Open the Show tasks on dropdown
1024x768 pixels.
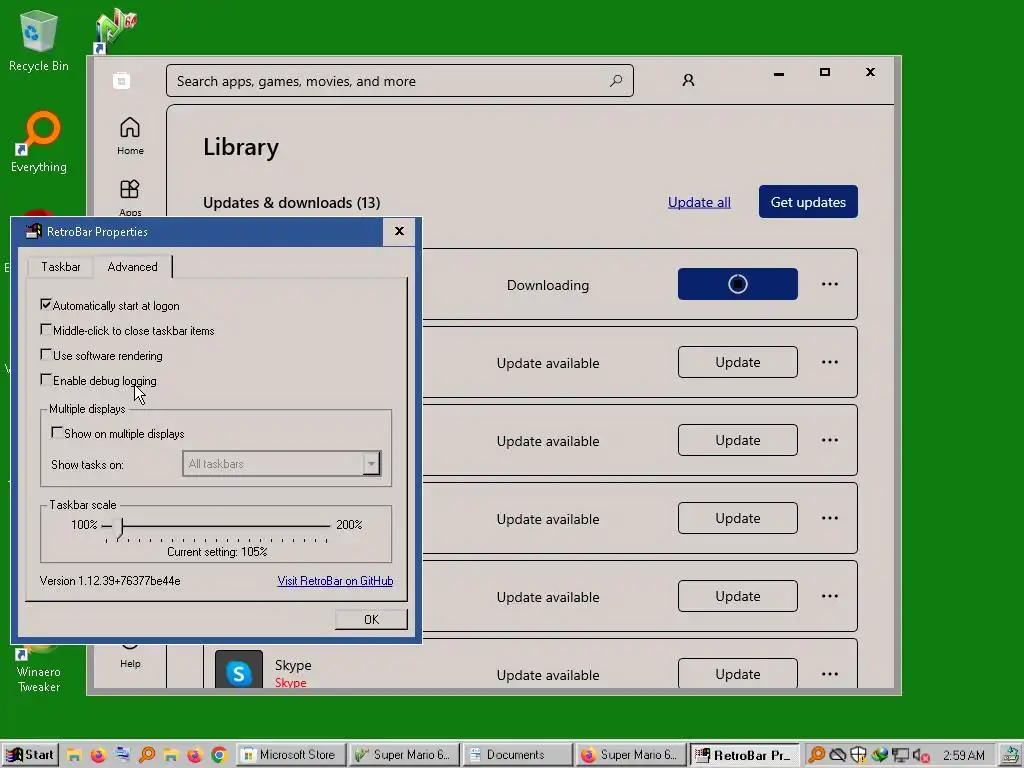pos(281,464)
